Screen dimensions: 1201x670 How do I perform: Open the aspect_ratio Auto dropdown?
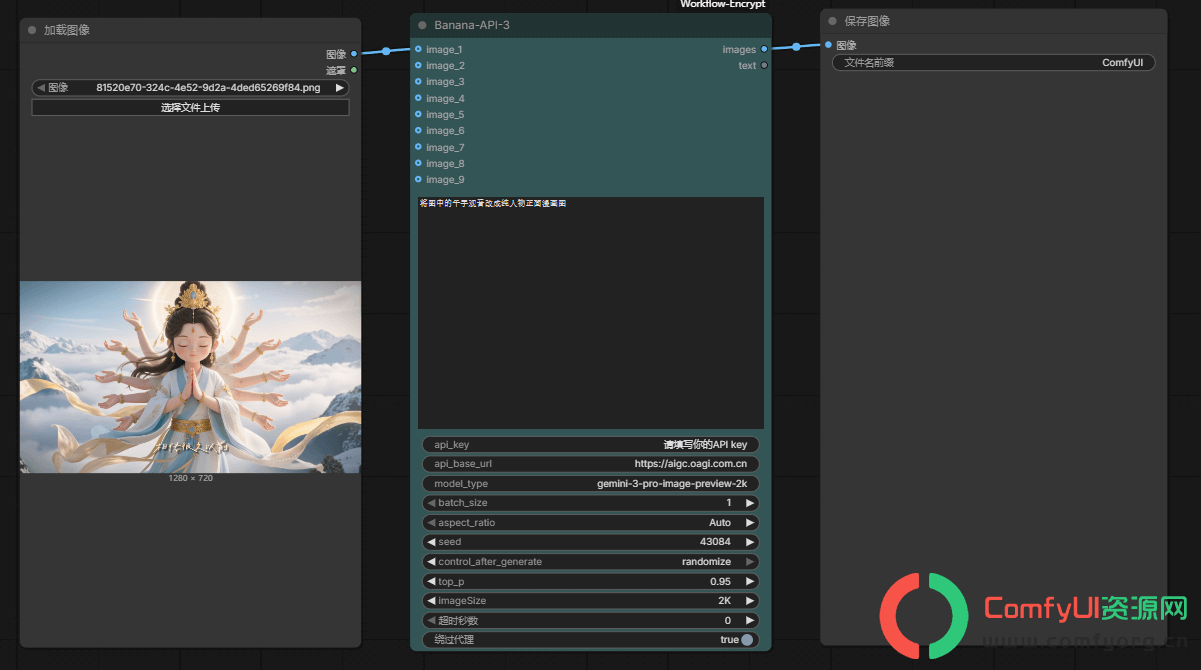point(590,522)
